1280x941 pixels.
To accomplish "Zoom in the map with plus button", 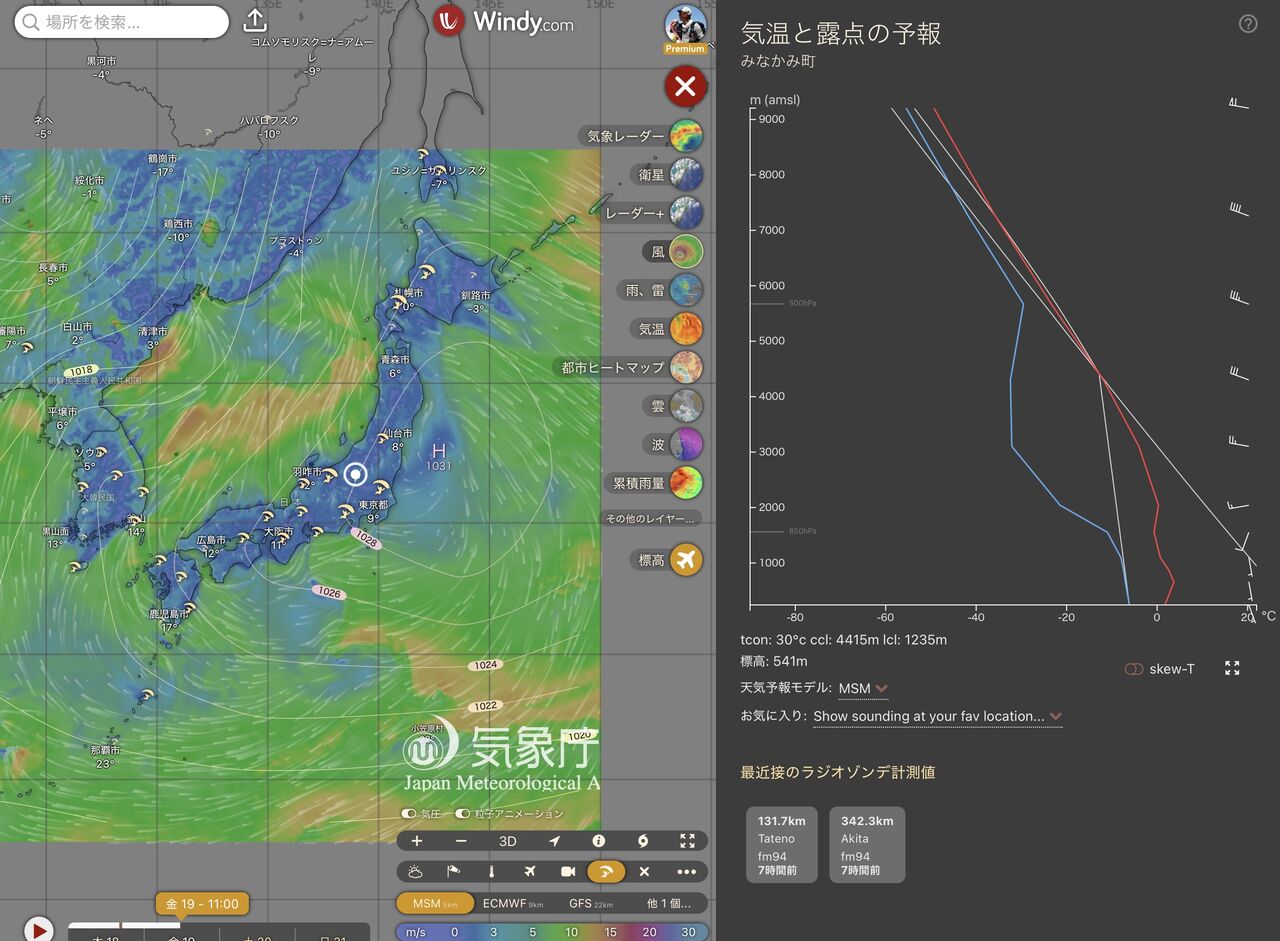I will point(417,841).
